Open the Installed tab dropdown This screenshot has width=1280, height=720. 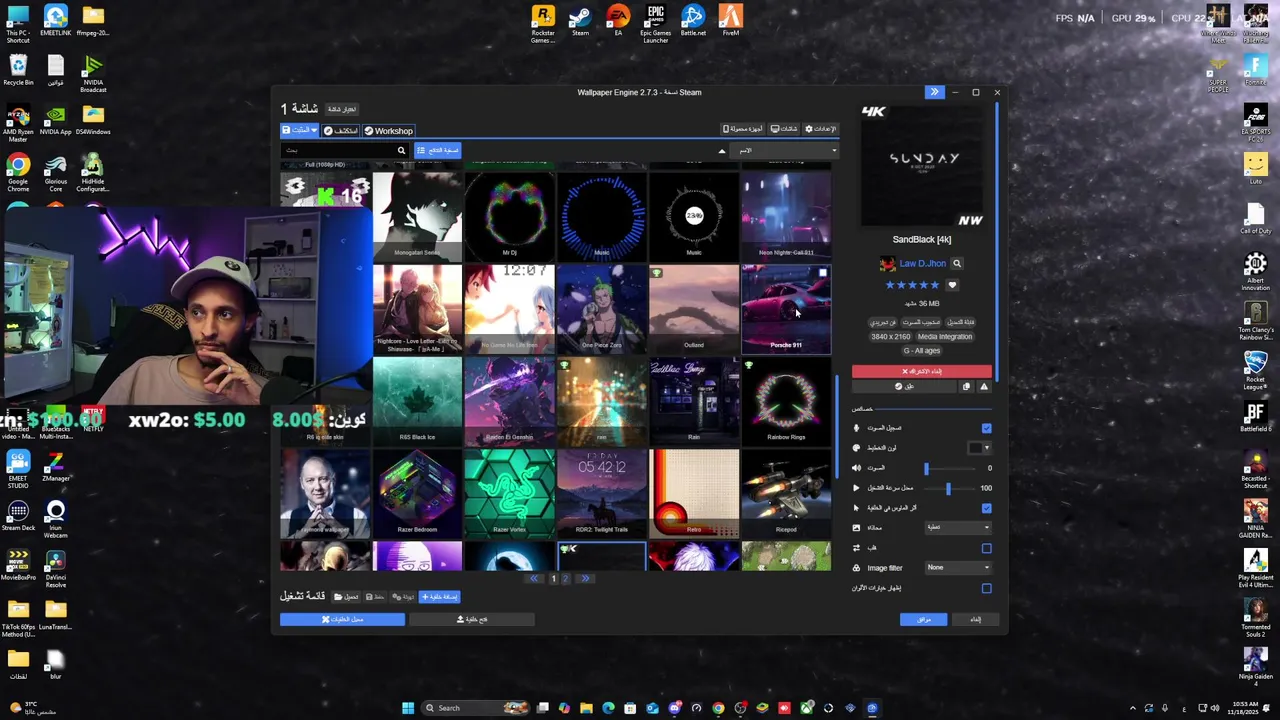[x=299, y=131]
